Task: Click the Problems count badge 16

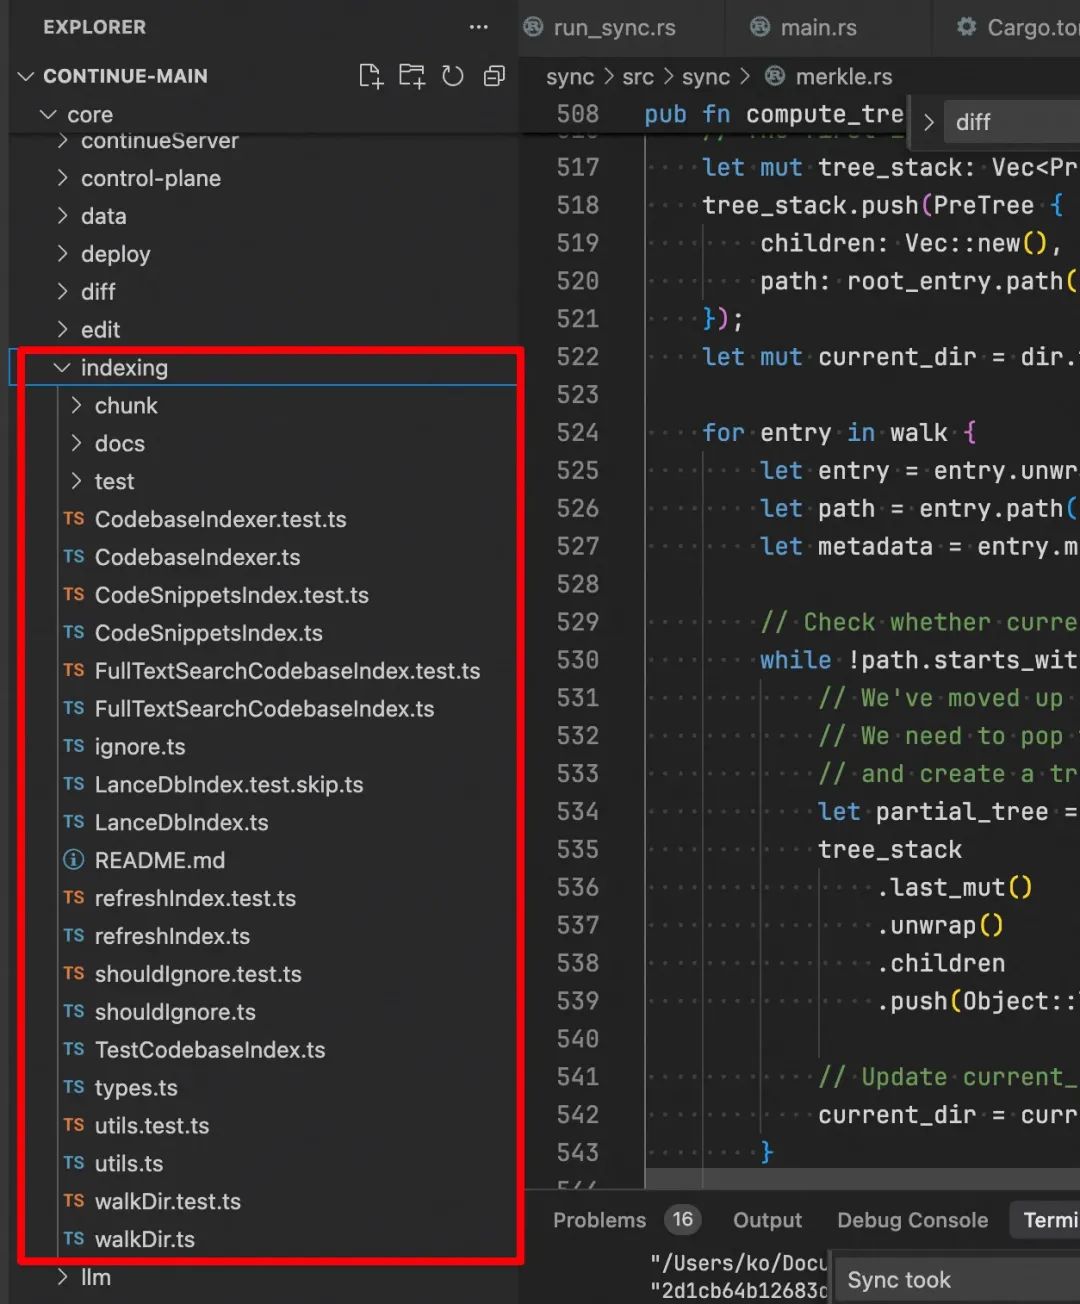Action: click(683, 1219)
